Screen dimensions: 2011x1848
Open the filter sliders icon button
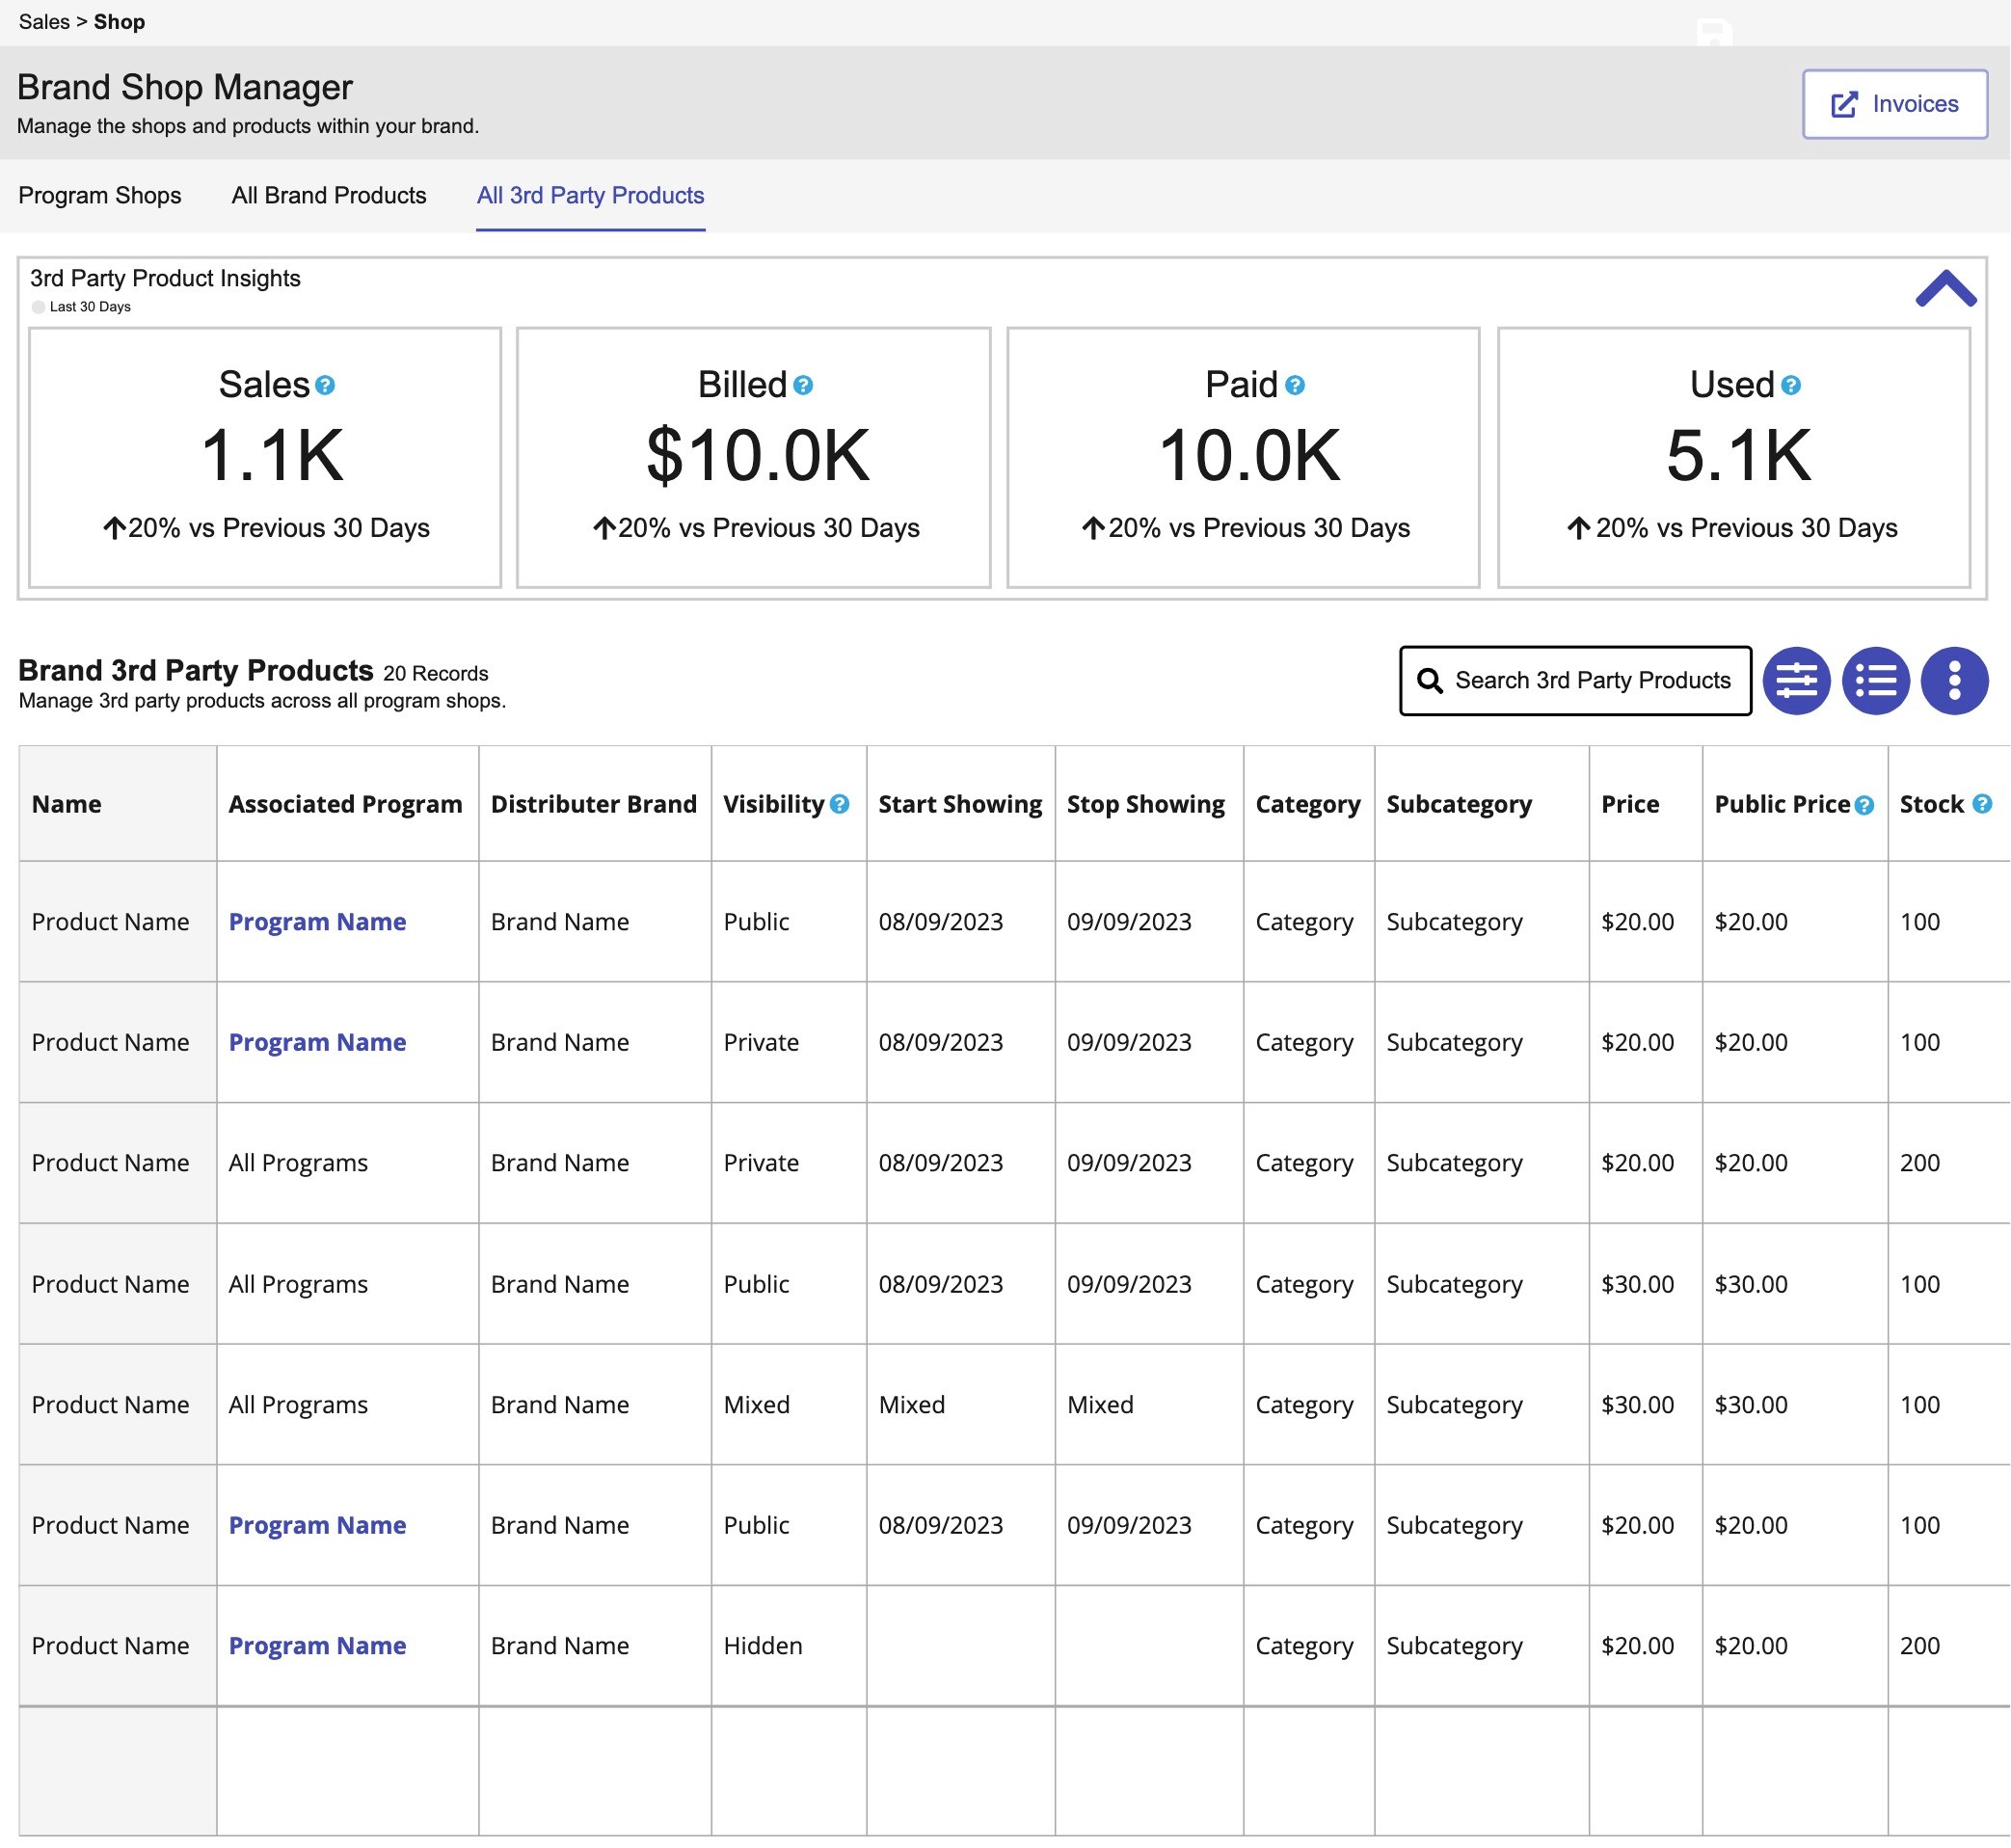(1795, 681)
